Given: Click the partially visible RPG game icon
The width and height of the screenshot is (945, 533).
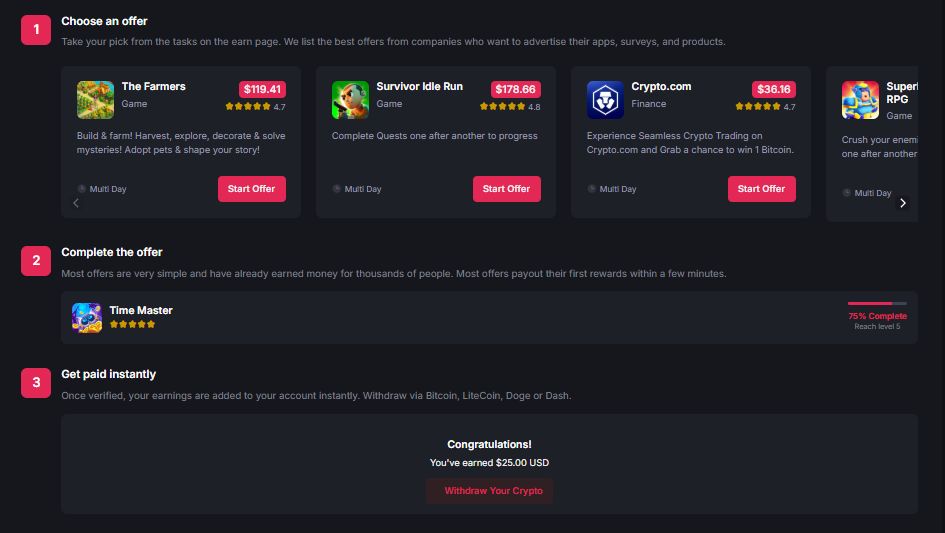Looking at the screenshot, I should click(860, 100).
